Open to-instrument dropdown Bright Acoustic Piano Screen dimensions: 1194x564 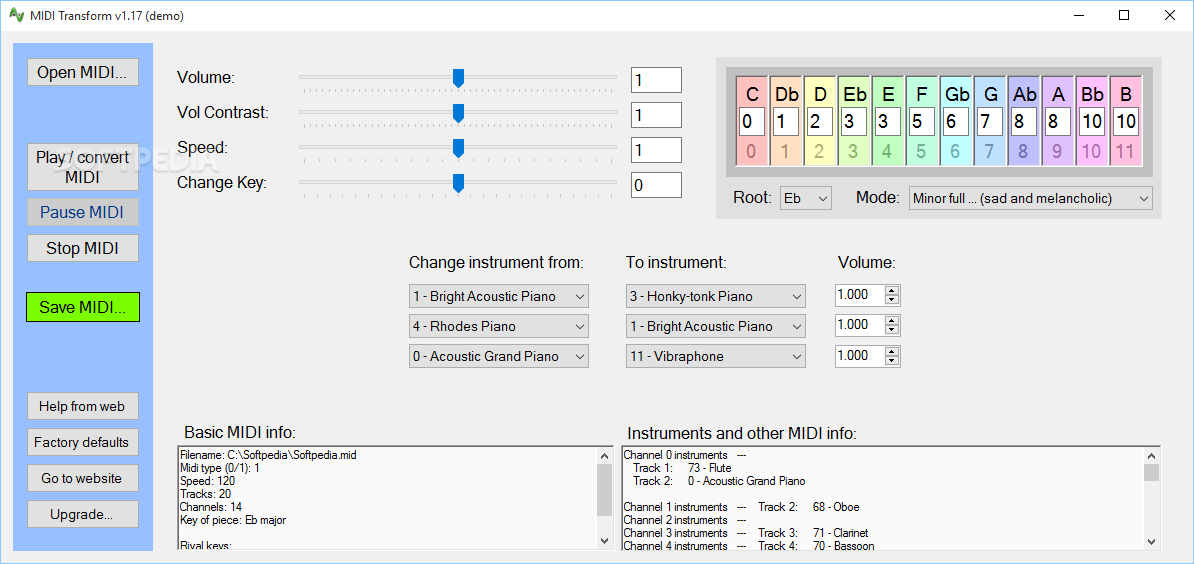click(x=716, y=327)
